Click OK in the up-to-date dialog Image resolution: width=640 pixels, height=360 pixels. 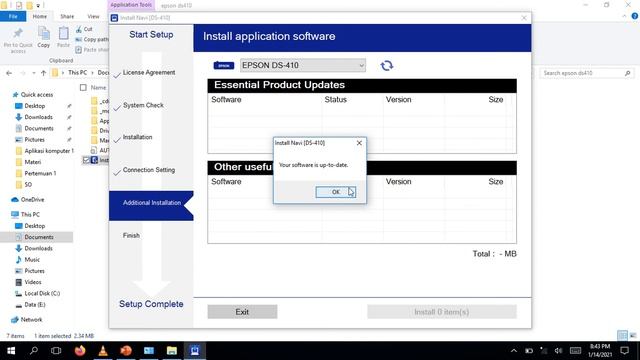coord(336,192)
